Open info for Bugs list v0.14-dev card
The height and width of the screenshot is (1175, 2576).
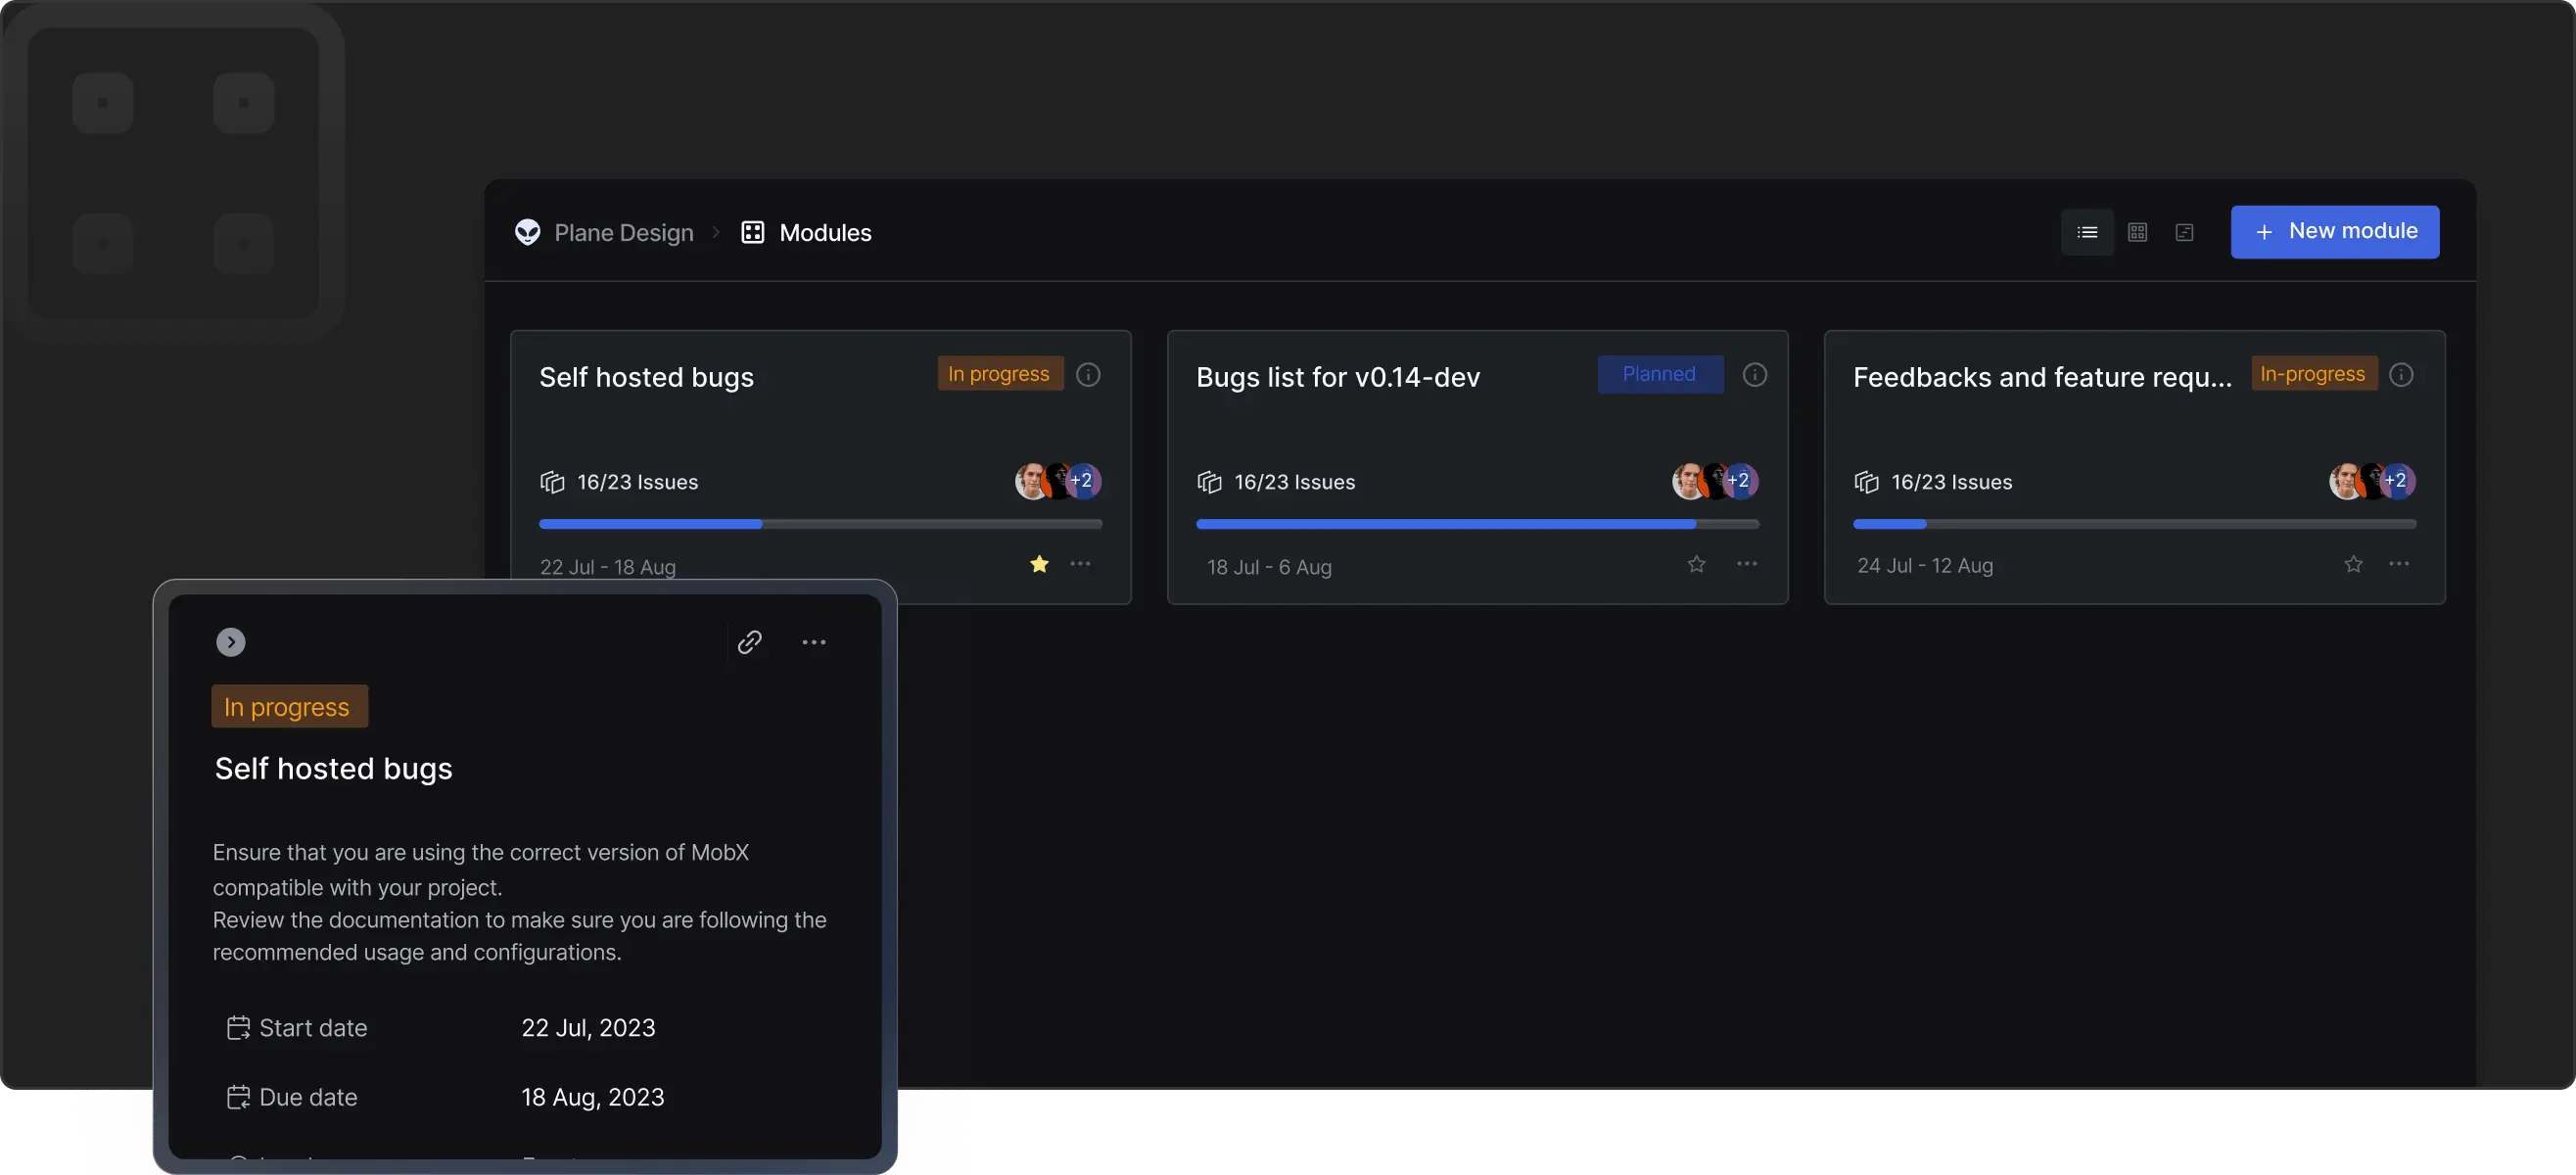coord(1754,374)
